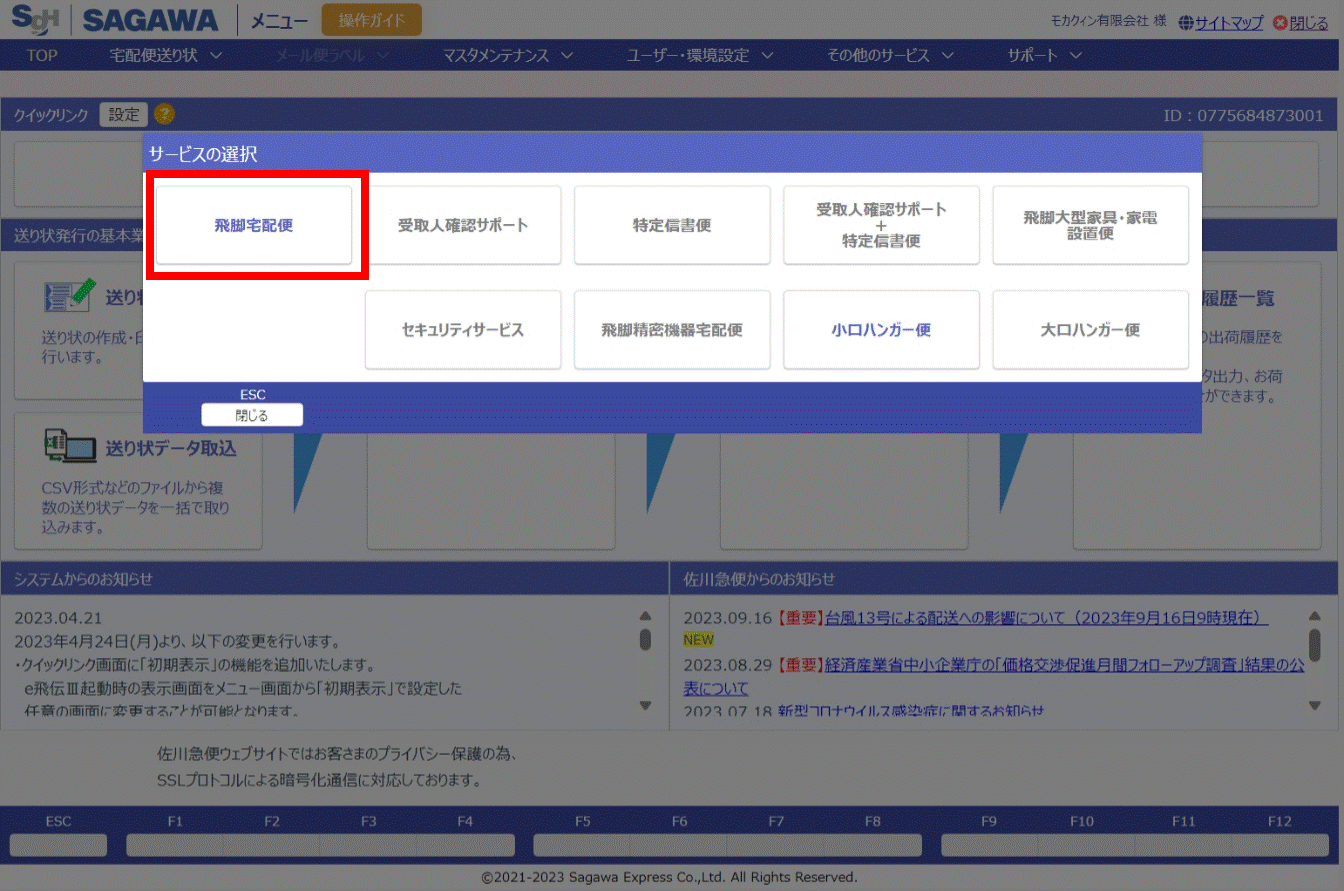
Task: Expand その他のサービス menu
Action: (x=890, y=56)
